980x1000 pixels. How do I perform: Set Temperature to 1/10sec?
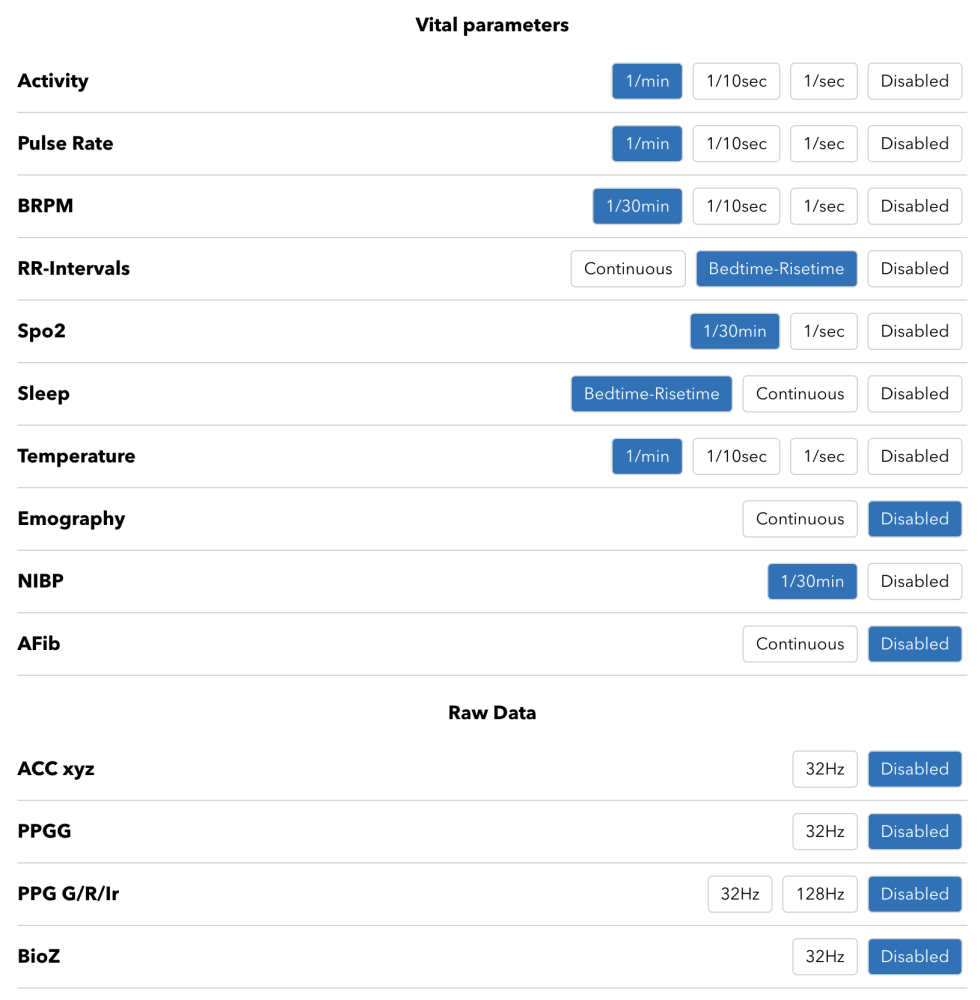[x=736, y=456]
